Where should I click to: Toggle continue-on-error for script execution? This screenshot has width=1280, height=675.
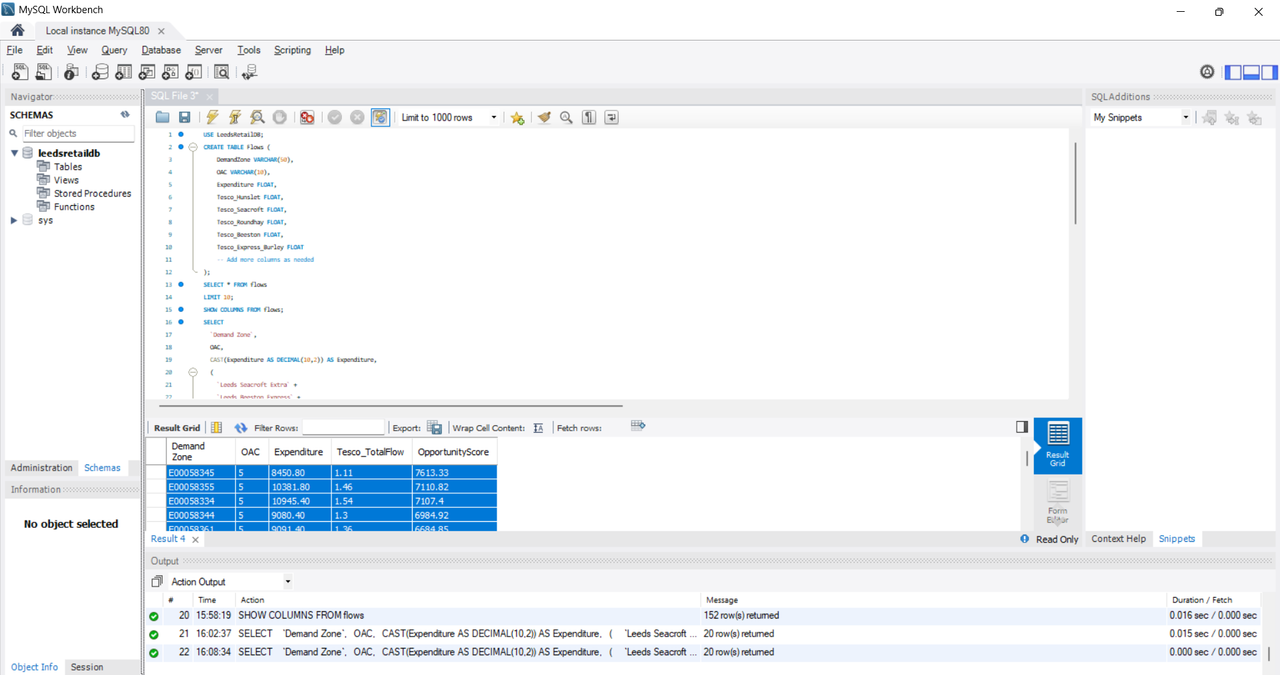click(x=307, y=117)
